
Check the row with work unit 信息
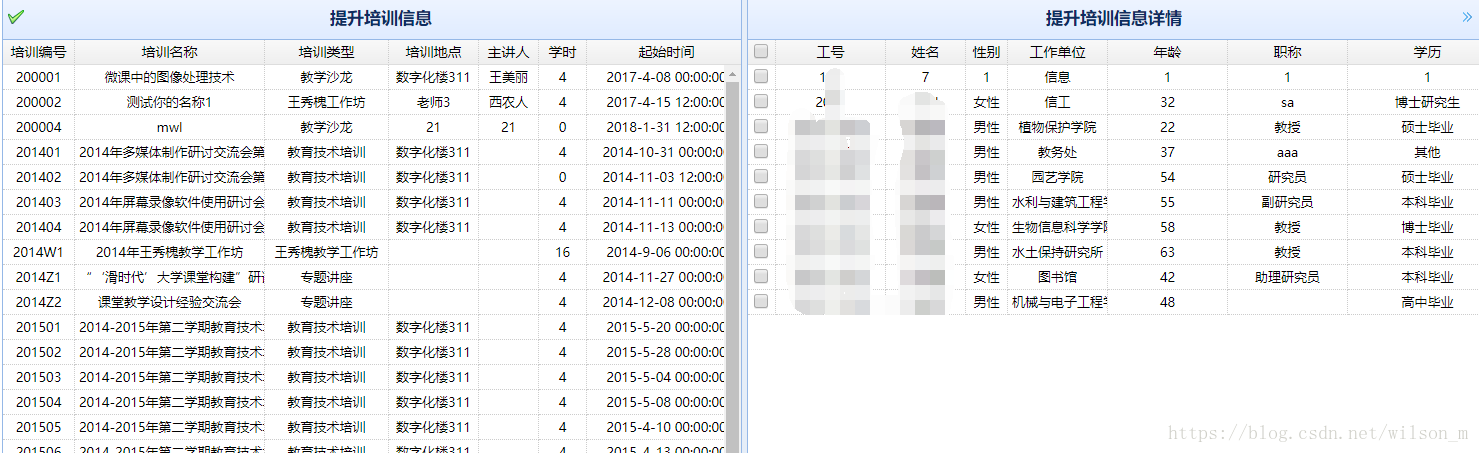(761, 77)
